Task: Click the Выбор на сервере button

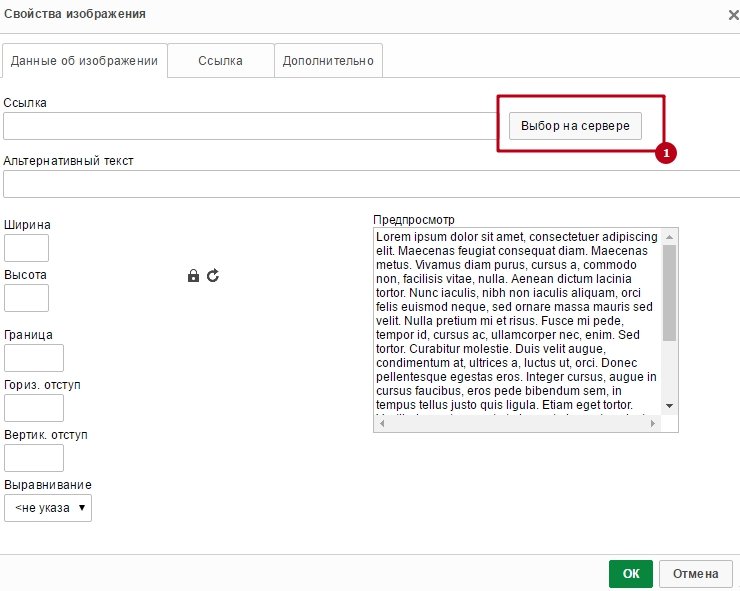Action: coord(575,126)
